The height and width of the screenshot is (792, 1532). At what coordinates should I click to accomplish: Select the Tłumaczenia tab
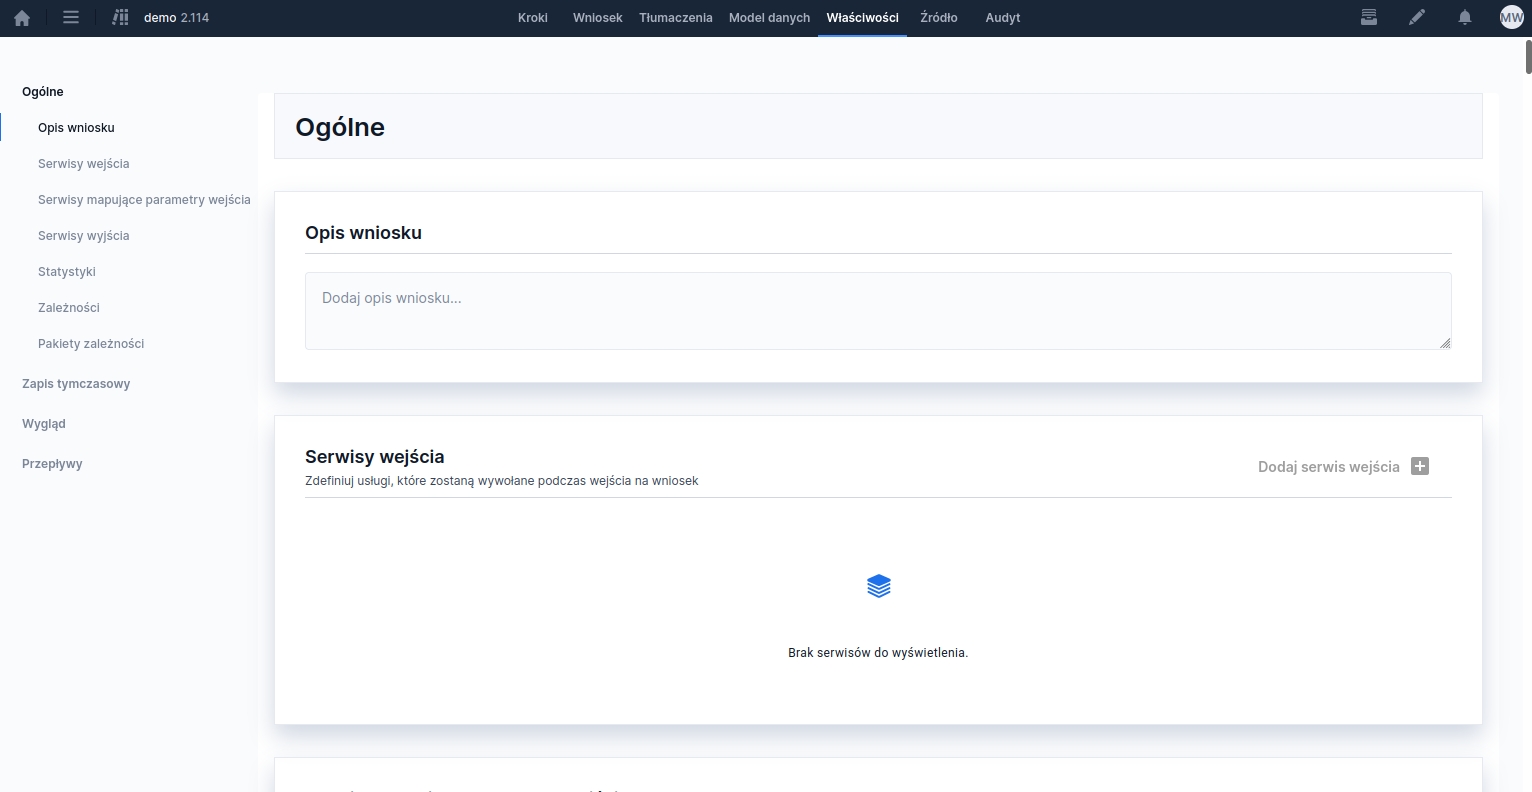coord(676,18)
